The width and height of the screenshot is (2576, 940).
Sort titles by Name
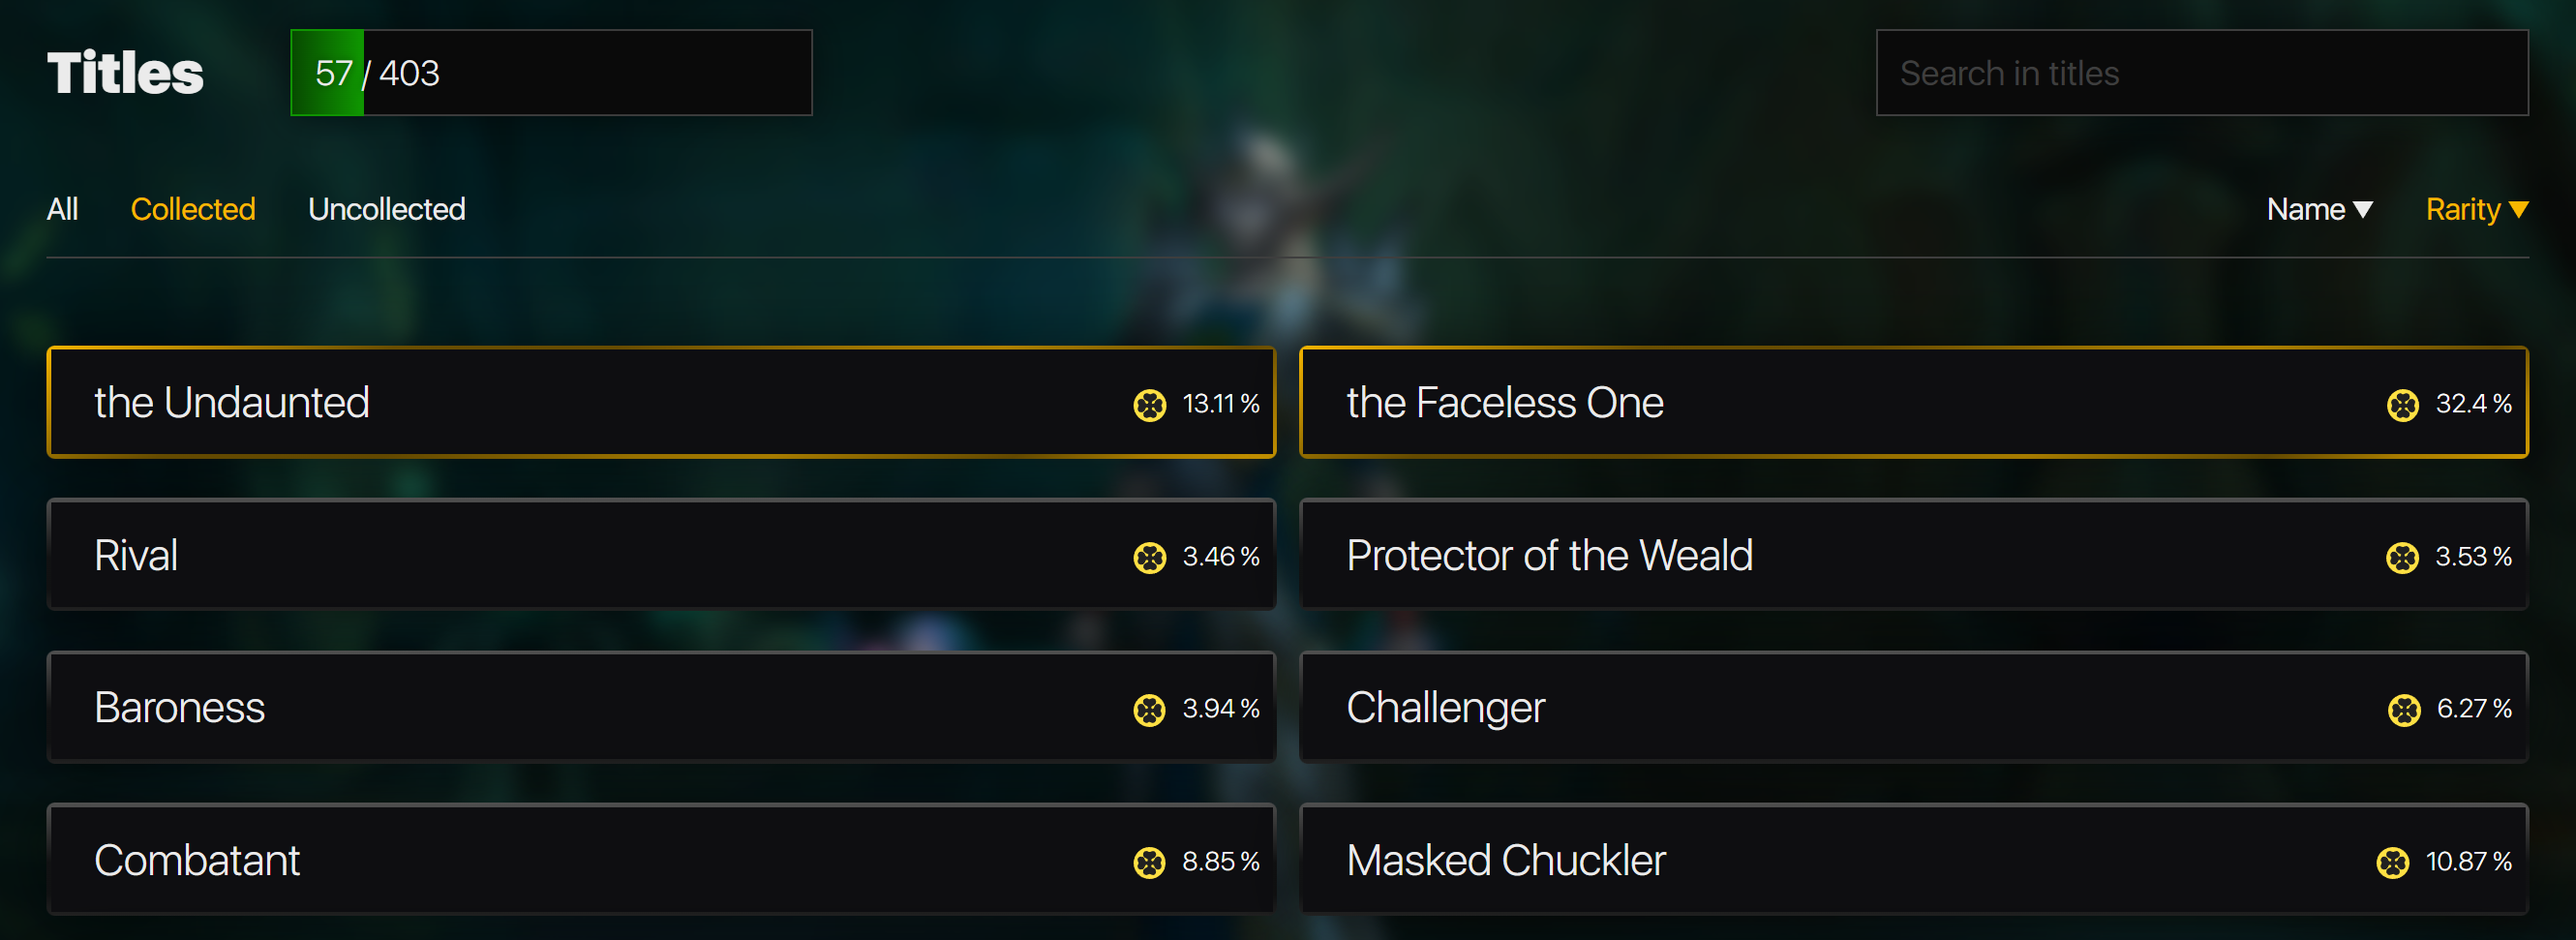pos(2319,209)
